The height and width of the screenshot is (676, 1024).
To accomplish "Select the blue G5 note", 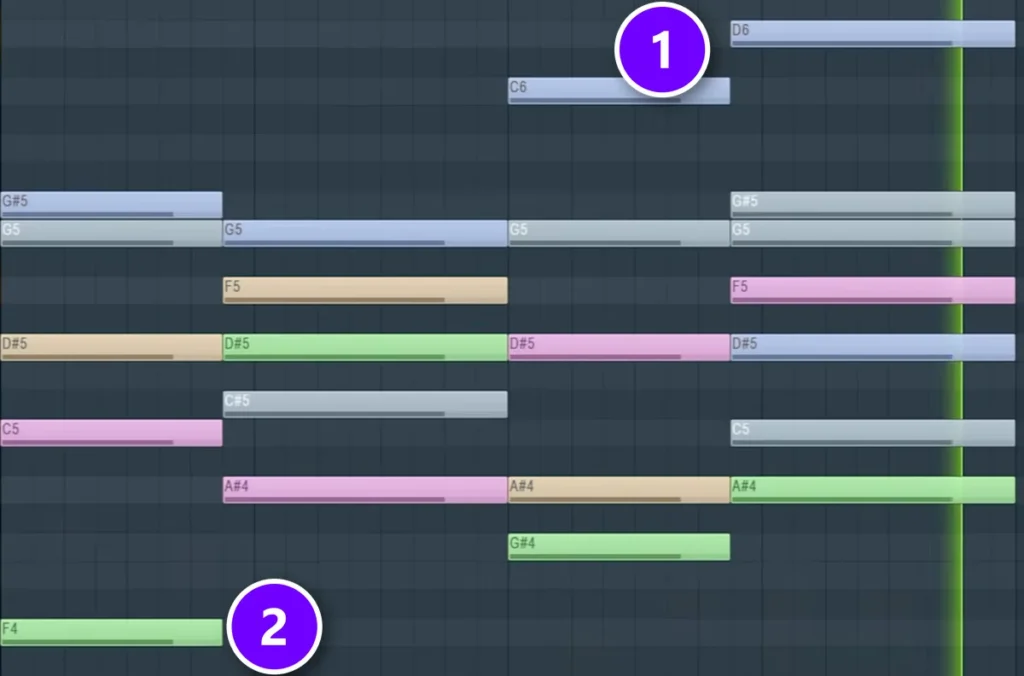I will 365,233.
